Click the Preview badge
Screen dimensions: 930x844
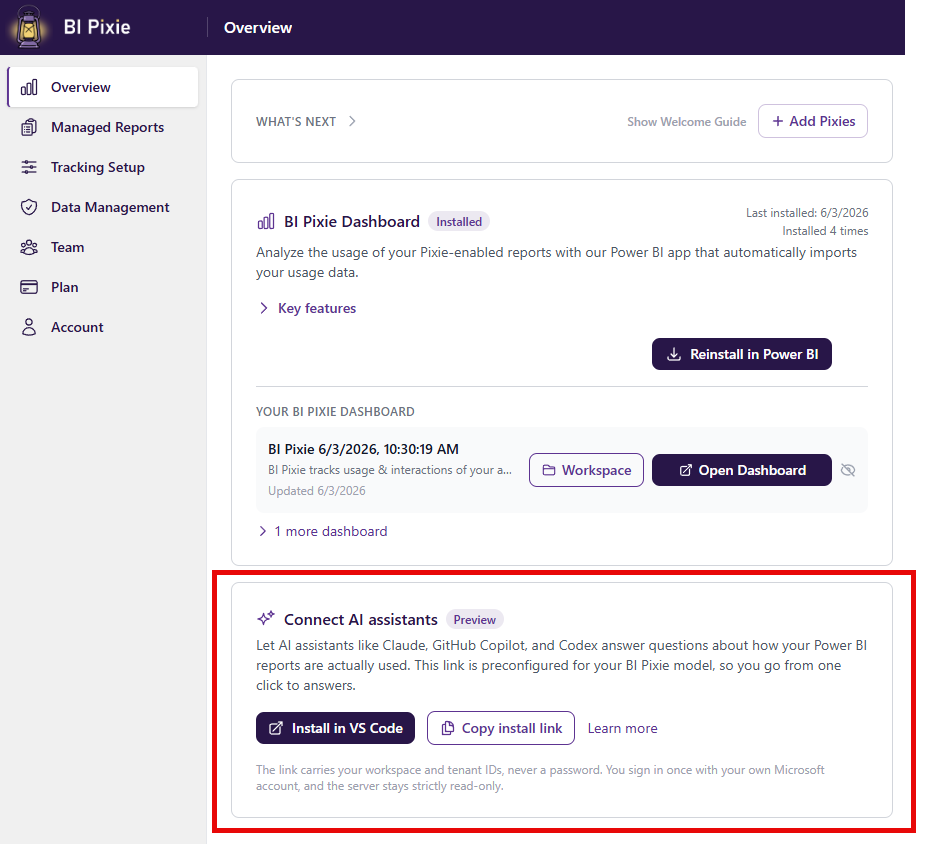pyautogui.click(x=474, y=619)
